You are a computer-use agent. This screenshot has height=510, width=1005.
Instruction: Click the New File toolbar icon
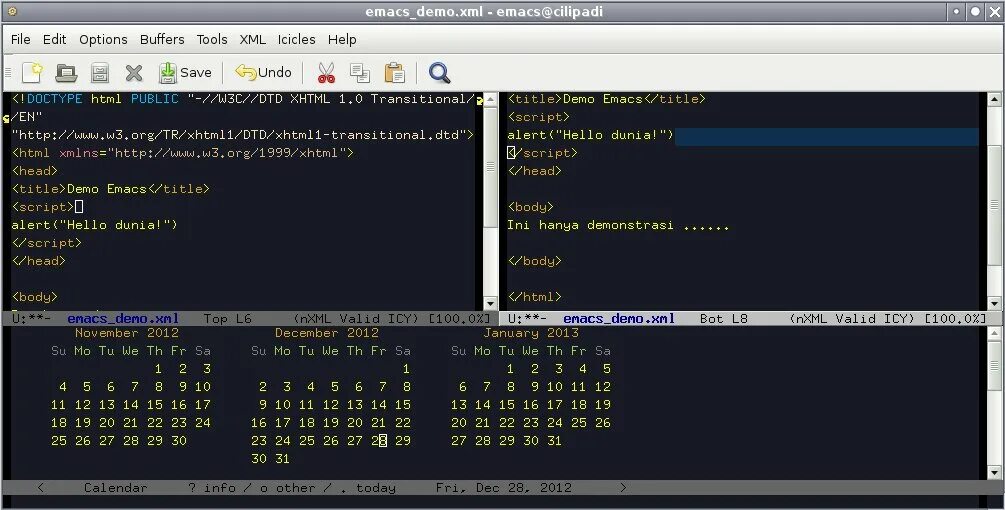click(32, 72)
